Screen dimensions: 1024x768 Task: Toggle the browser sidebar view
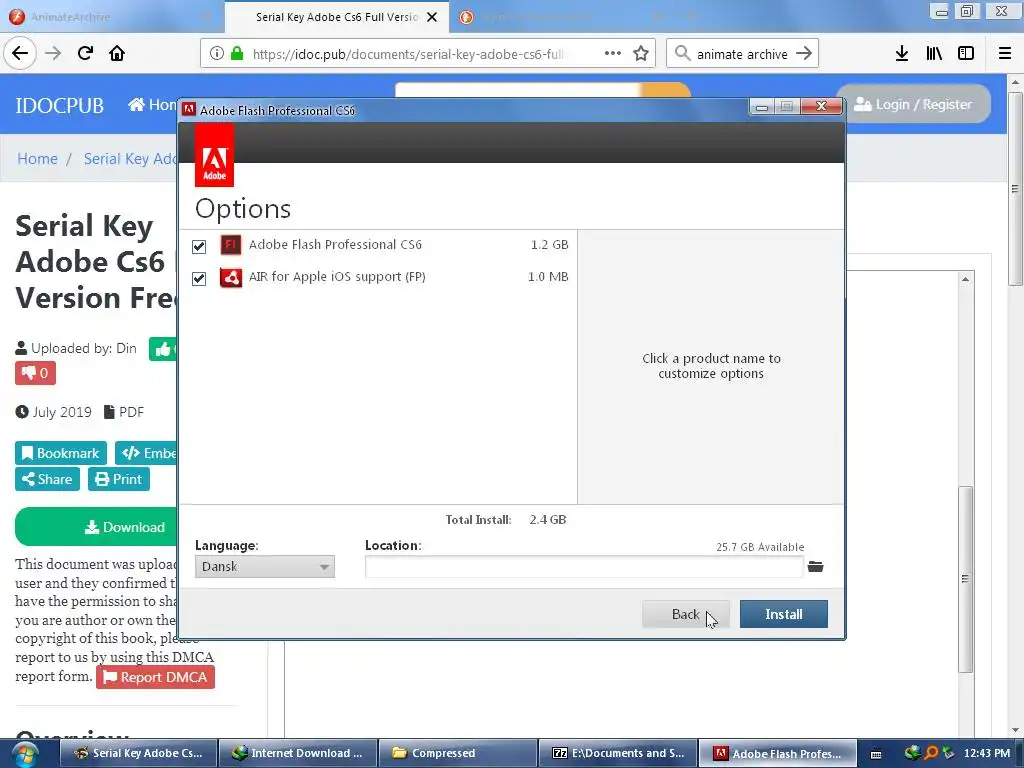click(966, 54)
